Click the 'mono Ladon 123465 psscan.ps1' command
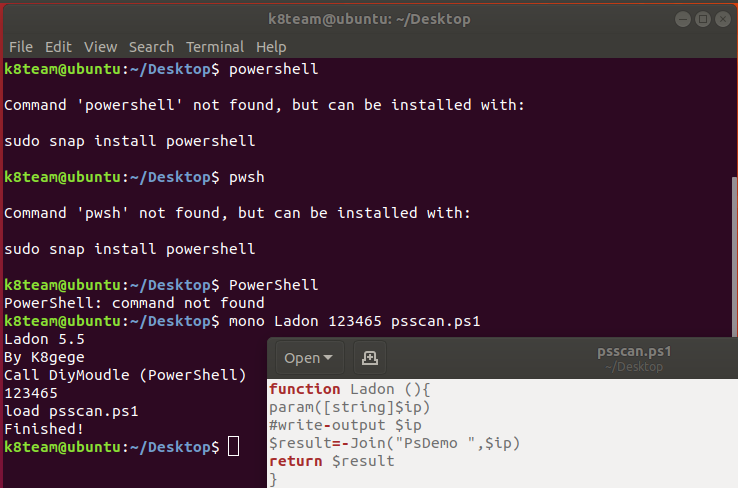 pyautogui.click(x=355, y=321)
